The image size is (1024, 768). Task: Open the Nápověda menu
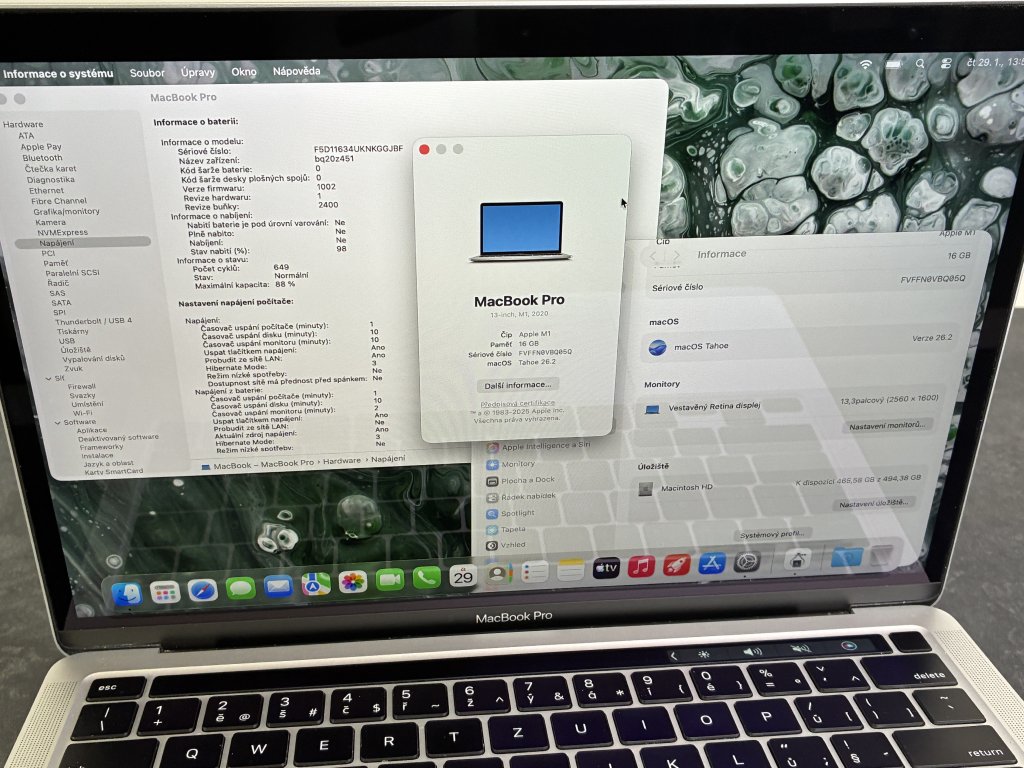(296, 71)
